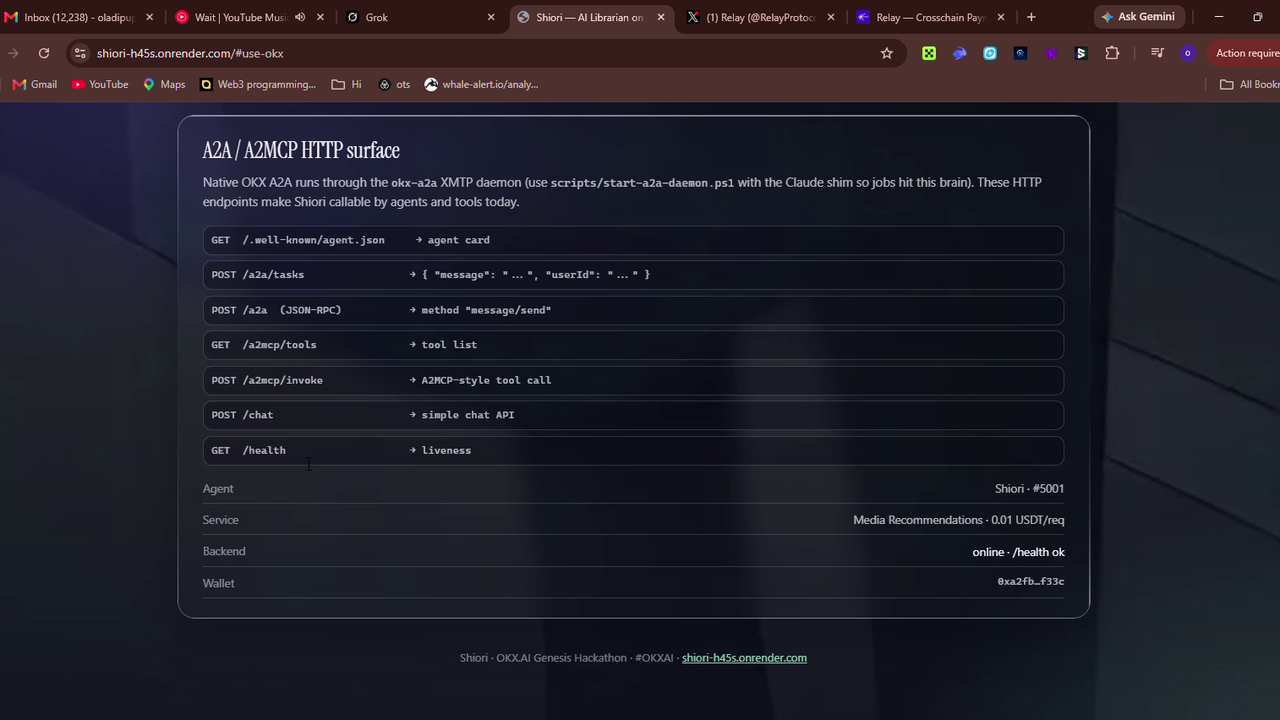The image size is (1280, 720).
Task: Minimize the Chrome window
Action: (1218, 17)
